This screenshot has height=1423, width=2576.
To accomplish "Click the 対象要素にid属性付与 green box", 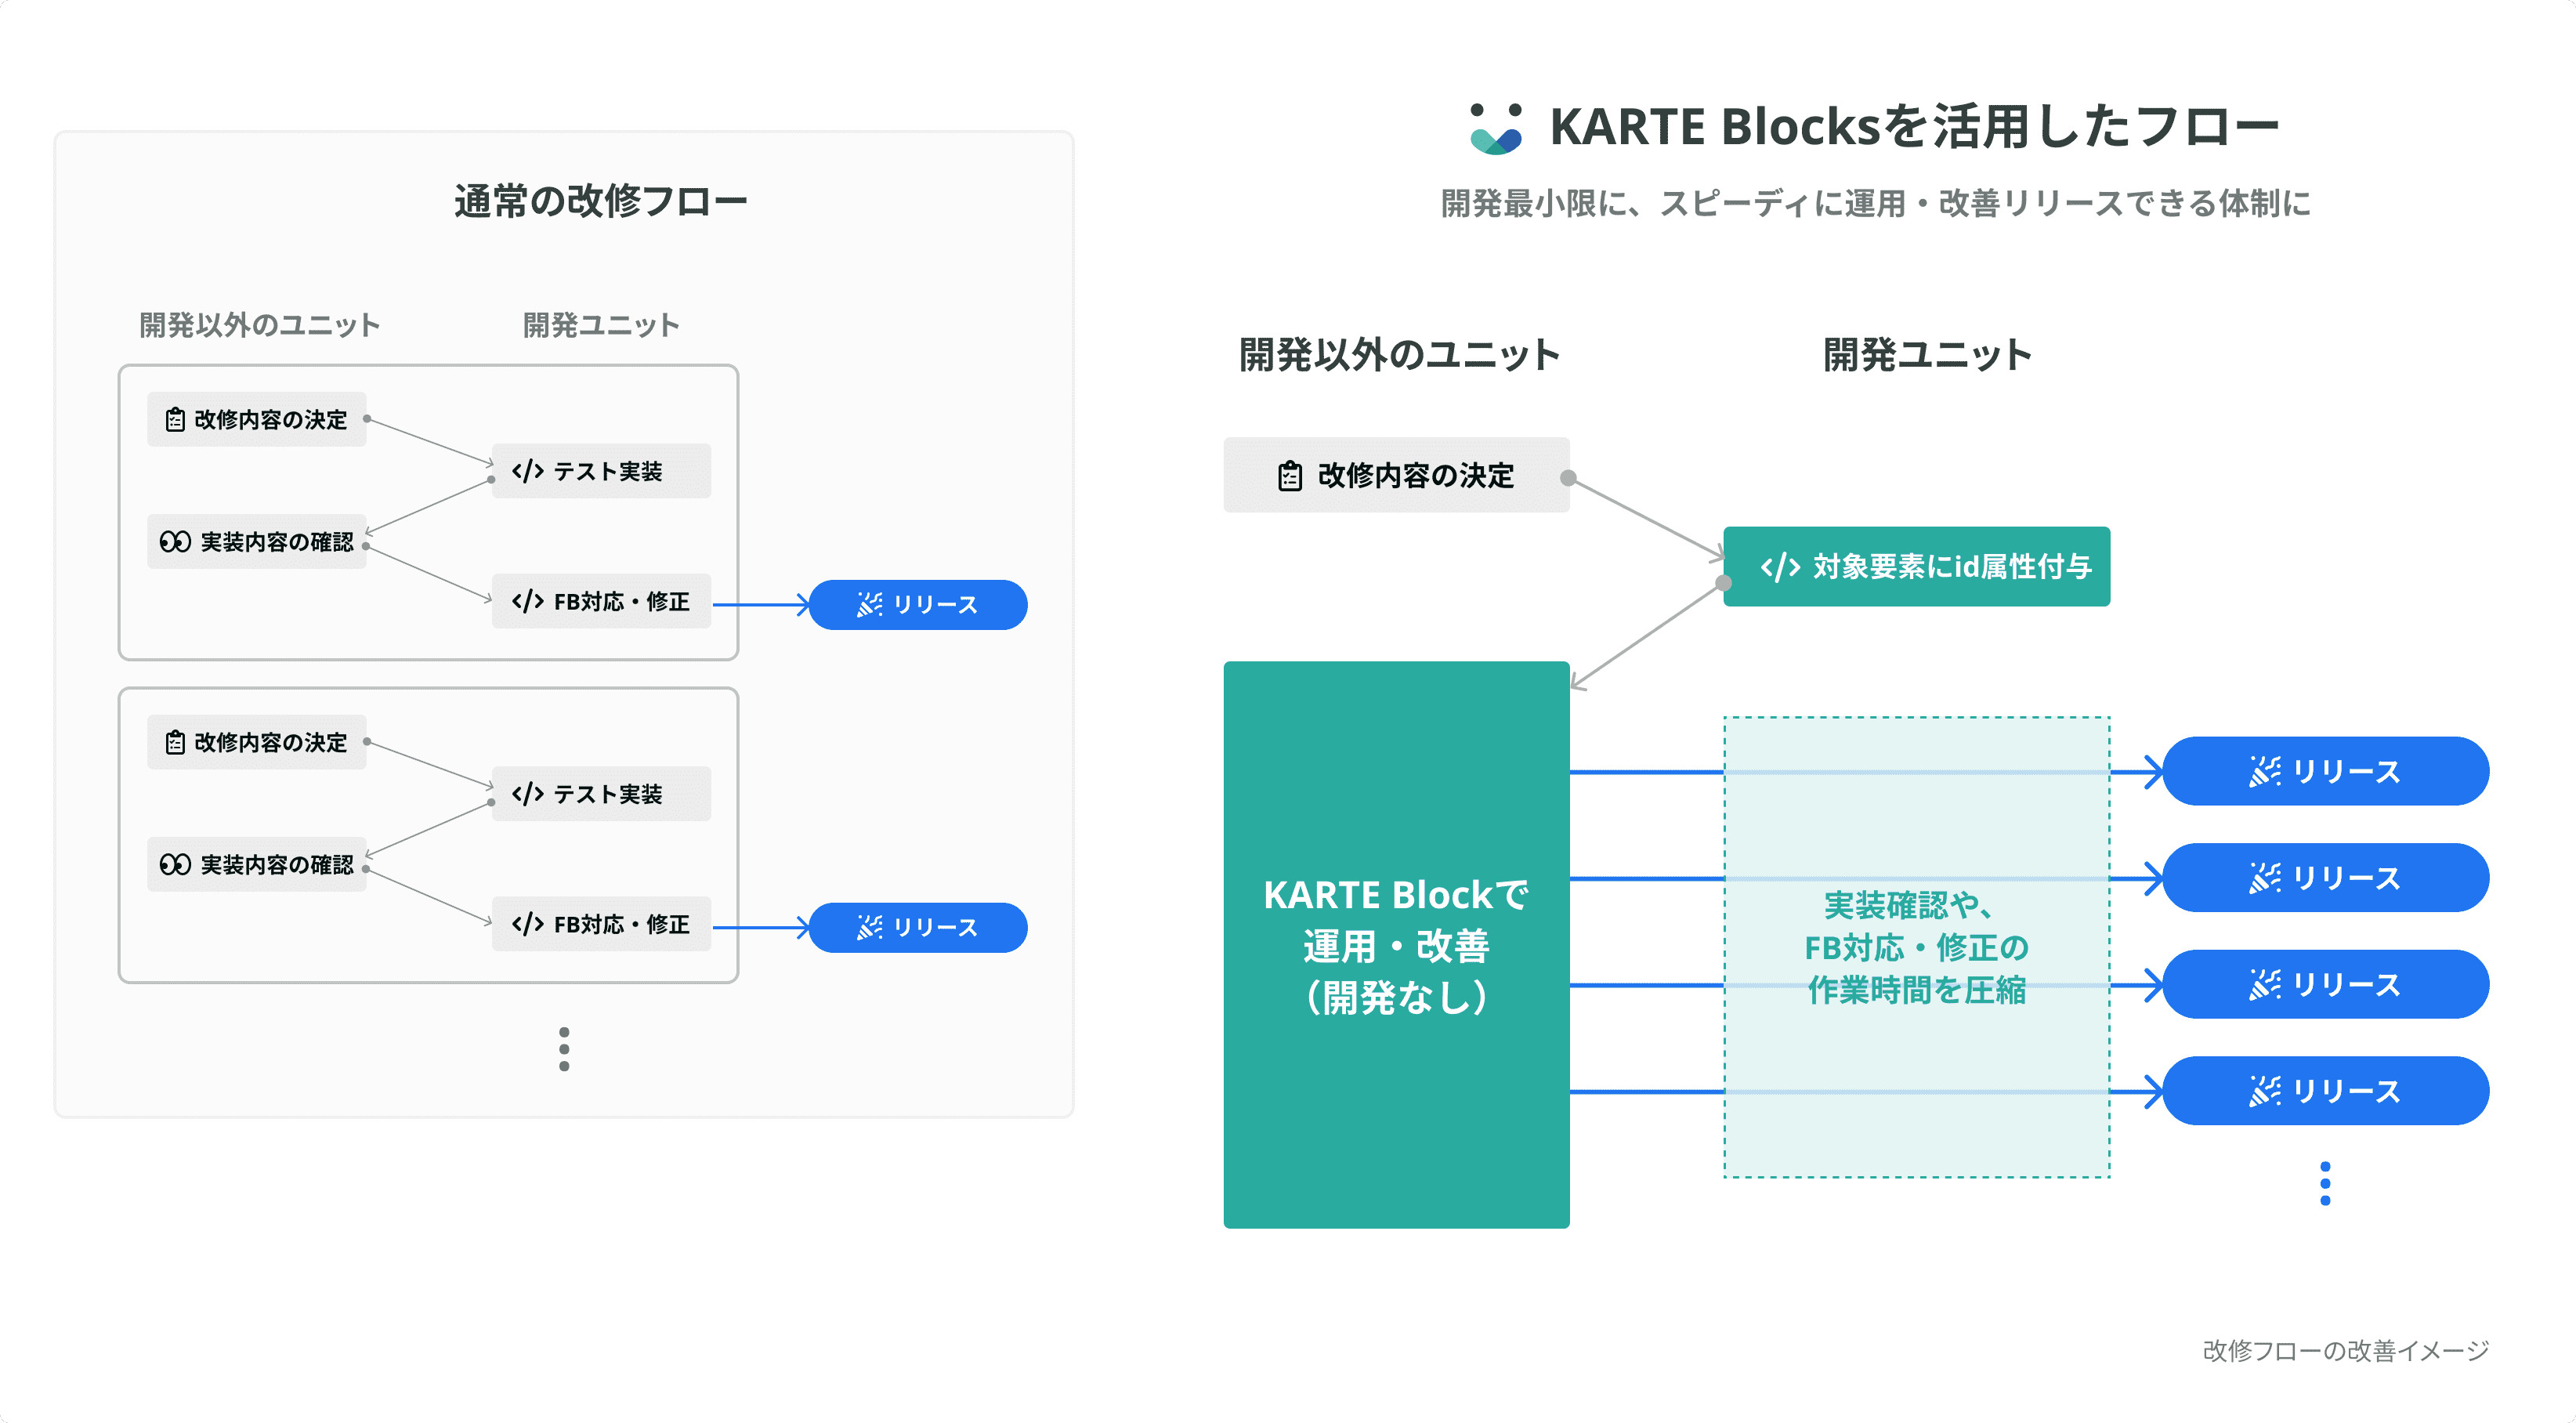I will [1917, 567].
